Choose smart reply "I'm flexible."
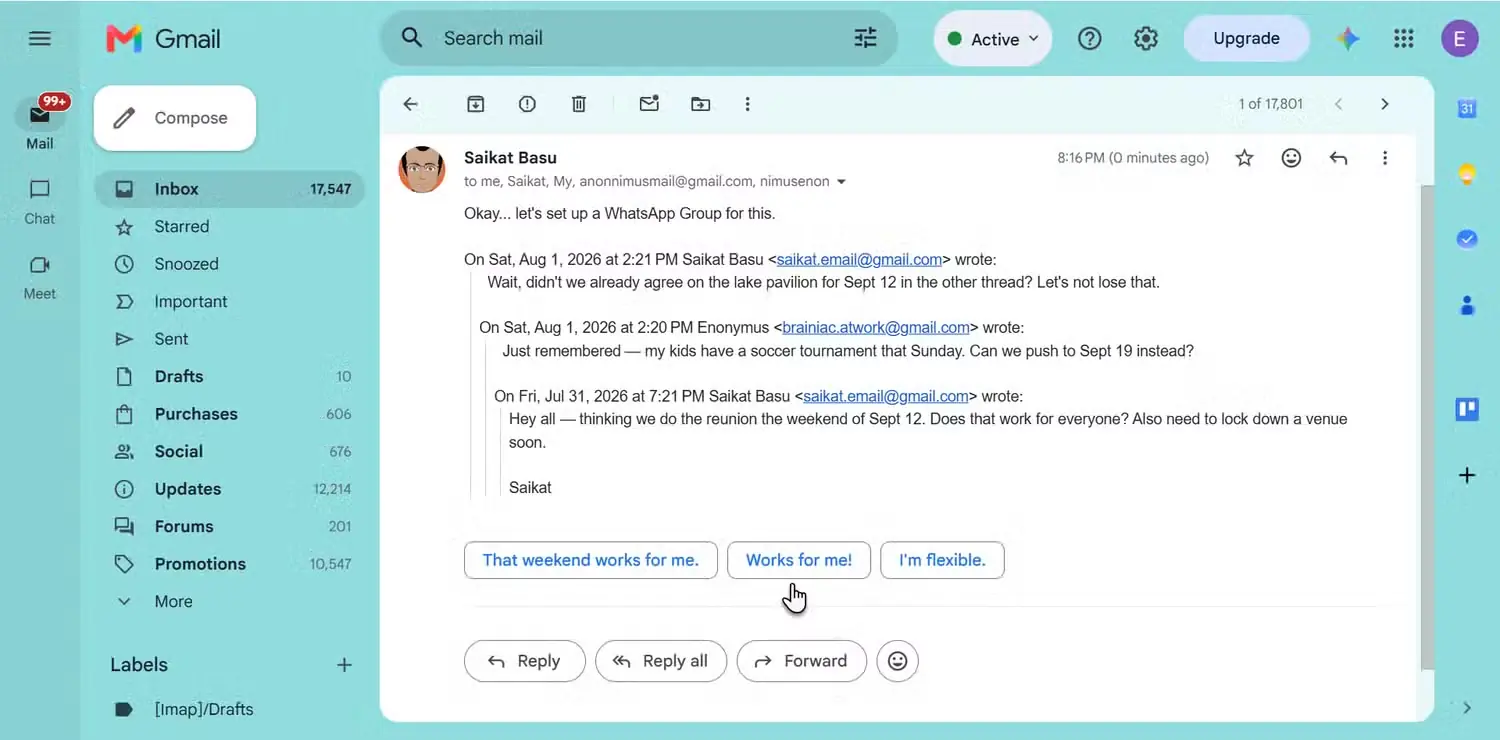The width and height of the screenshot is (1500, 740). (942, 560)
